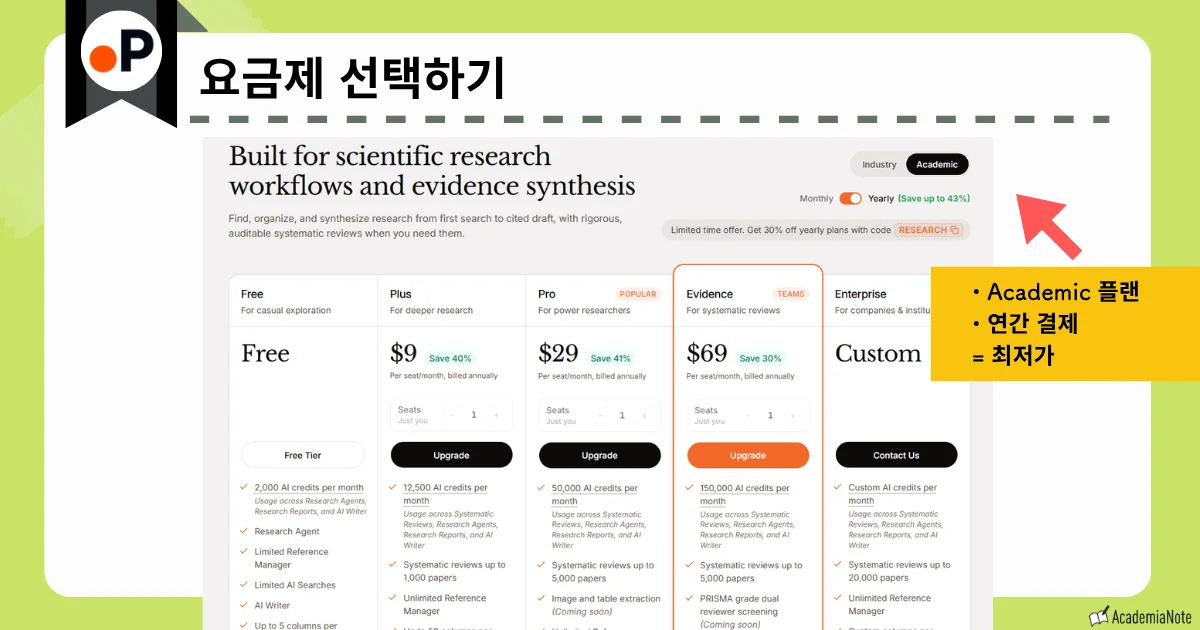Increase seats in the Pro plan
The image size is (1200, 630).
click(644, 415)
